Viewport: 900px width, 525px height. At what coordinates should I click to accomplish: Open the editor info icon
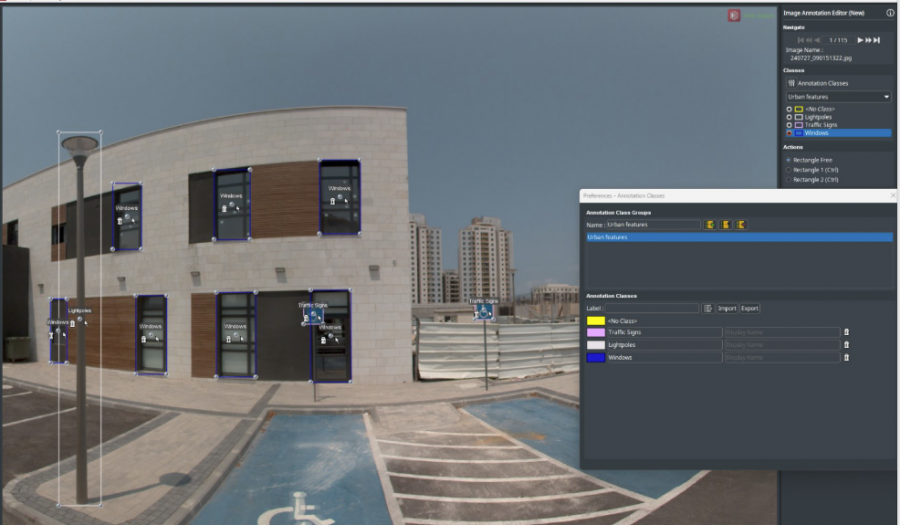[x=890, y=13]
